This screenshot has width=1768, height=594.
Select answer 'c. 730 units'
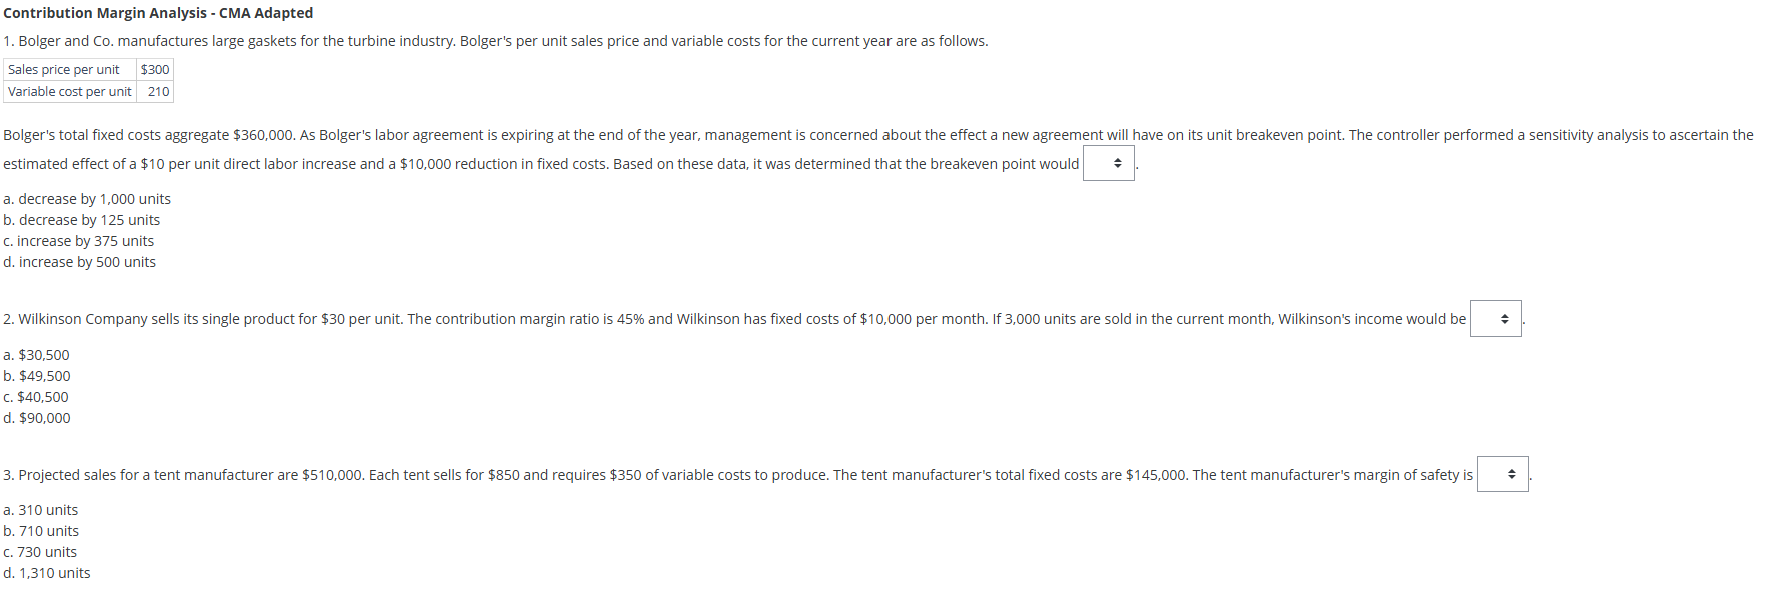pos(39,551)
